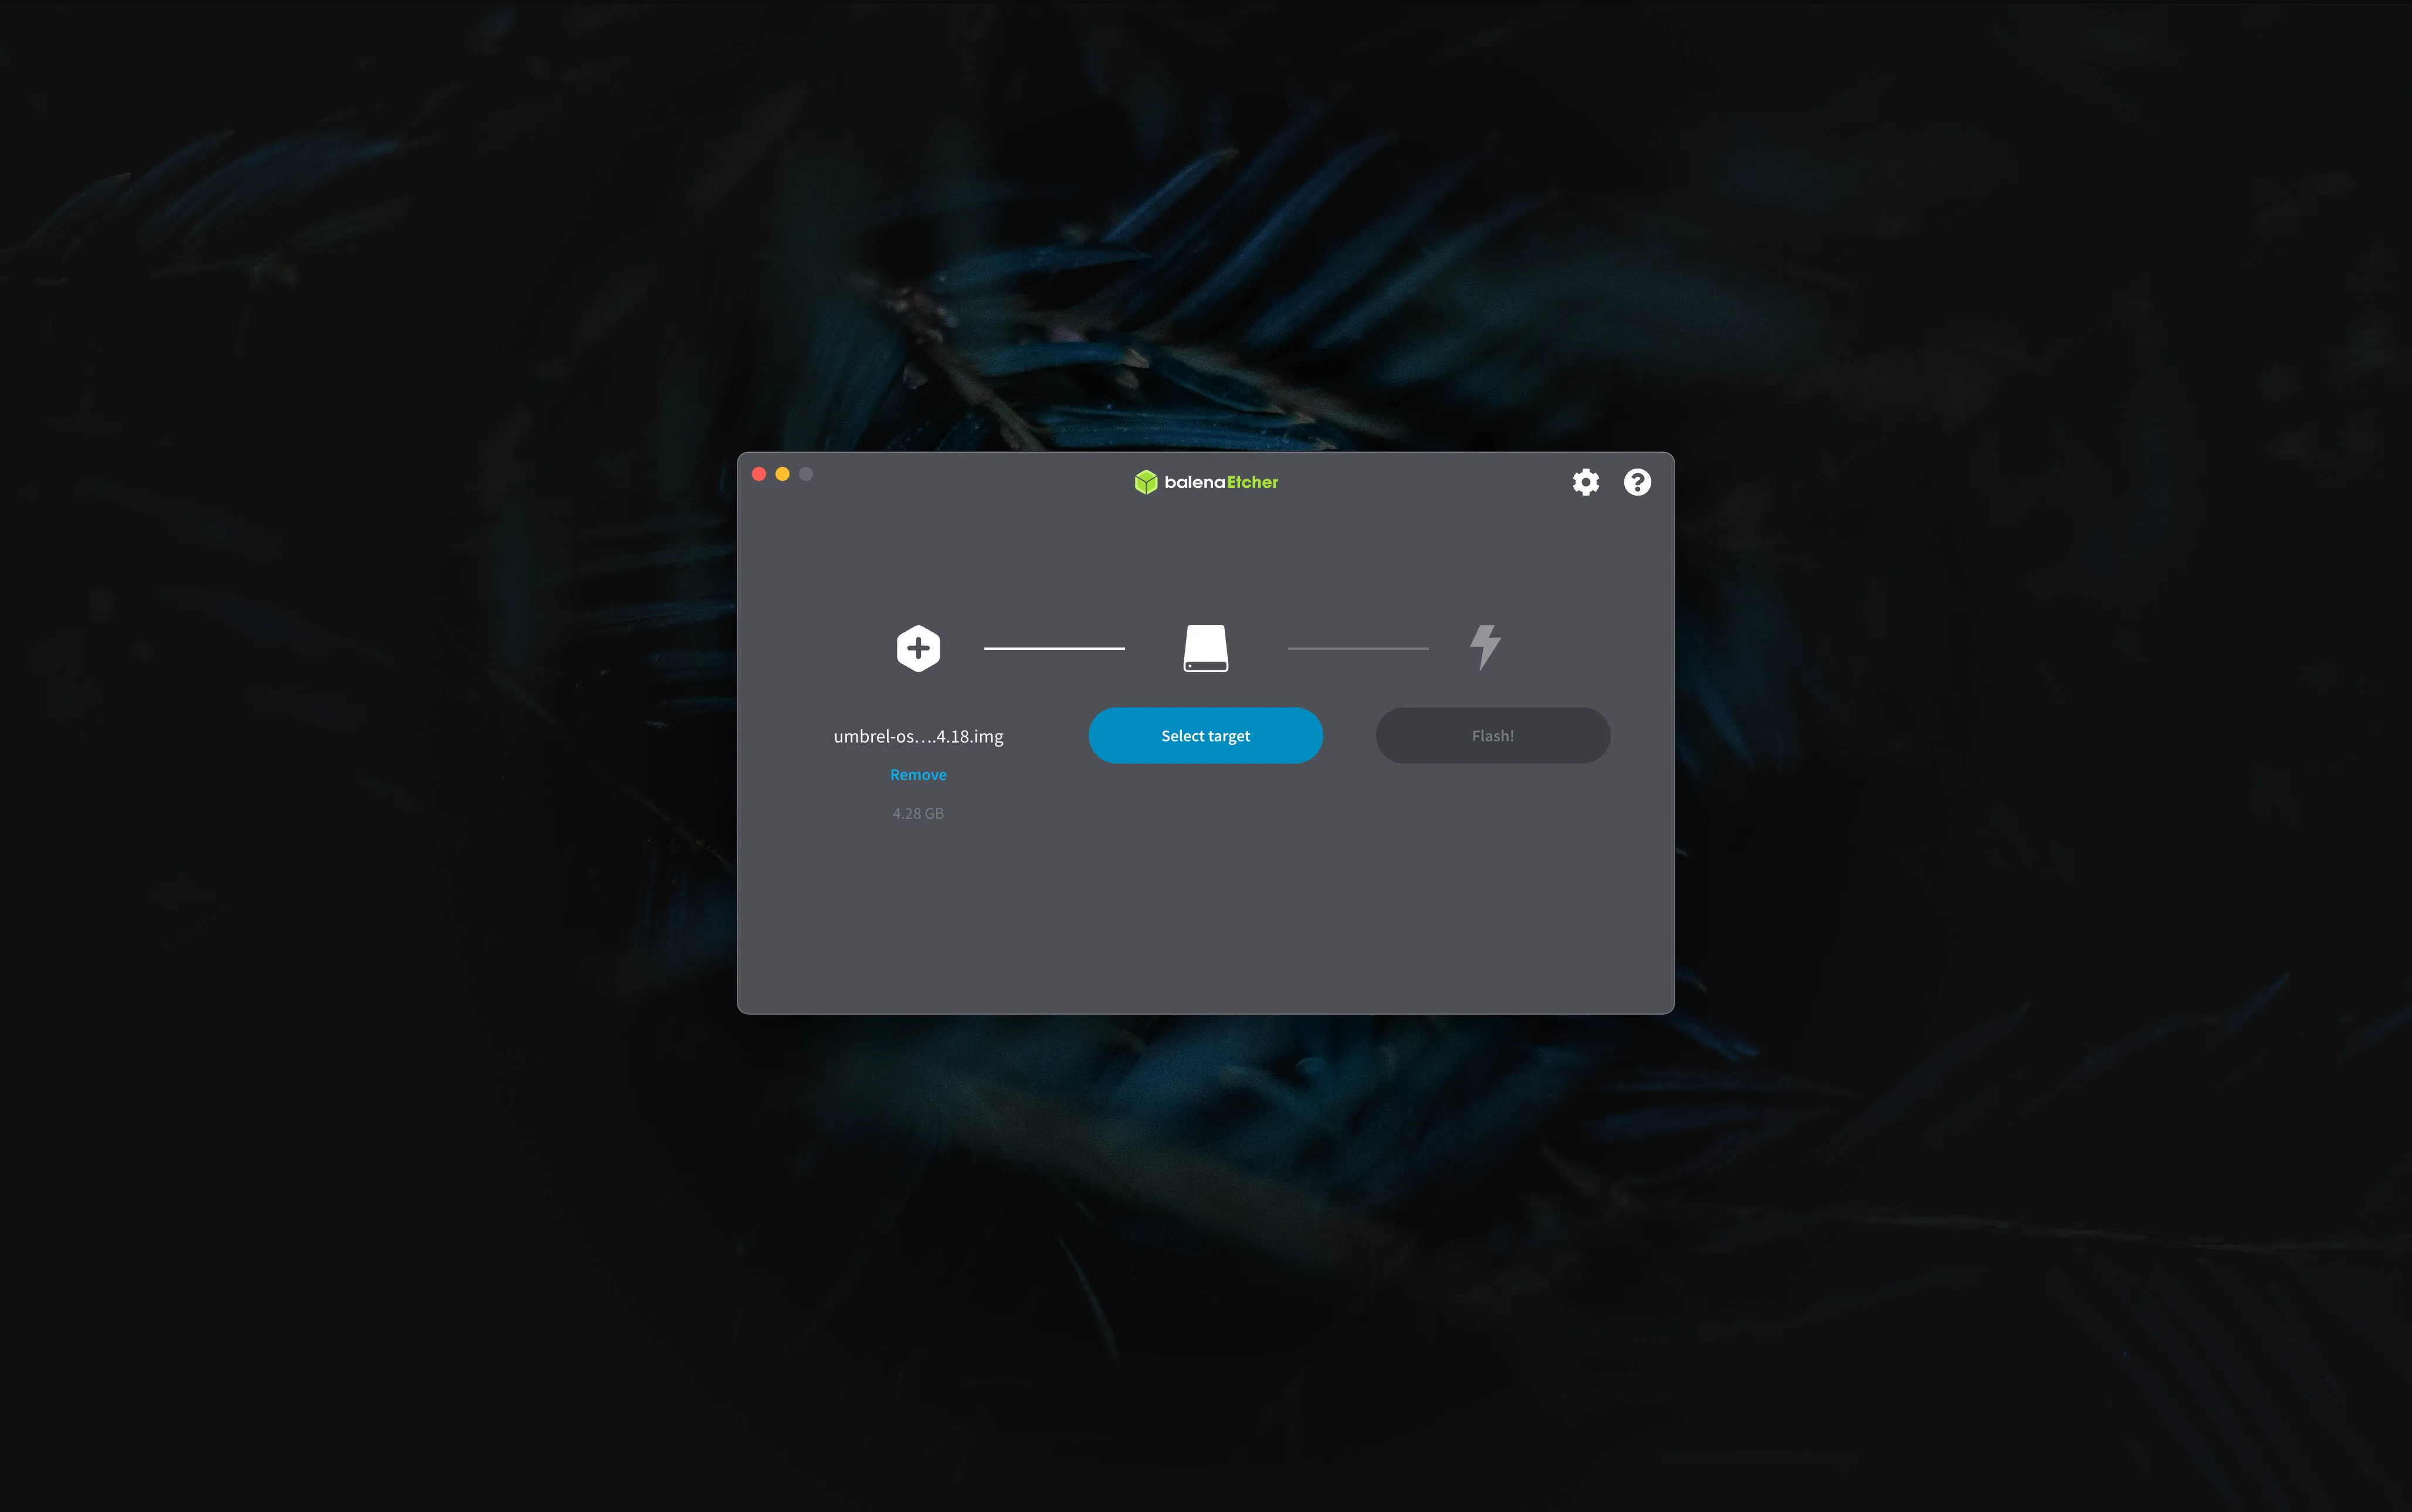2412x1512 pixels.
Task: Remove the loaded umbrel-os image
Action: pyautogui.click(x=918, y=774)
